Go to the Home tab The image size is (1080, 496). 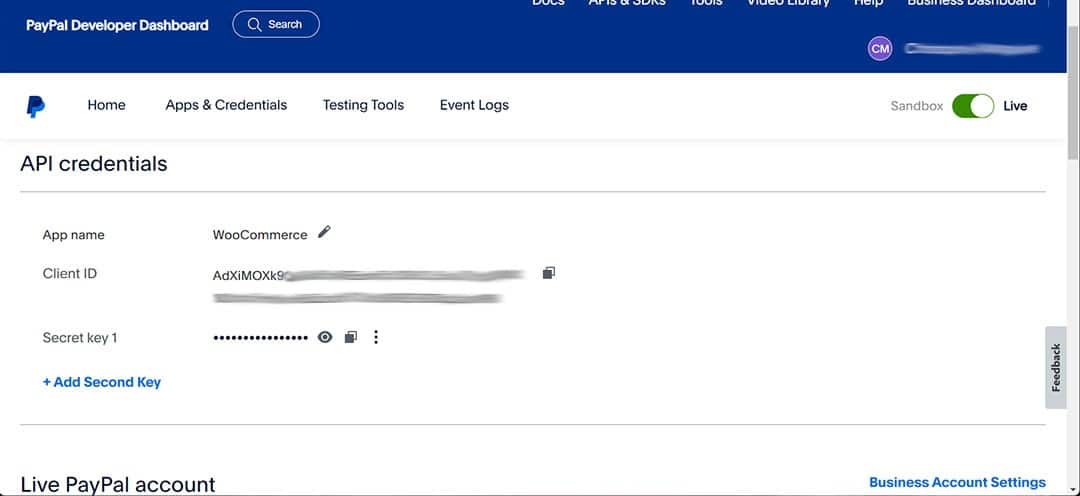click(106, 105)
